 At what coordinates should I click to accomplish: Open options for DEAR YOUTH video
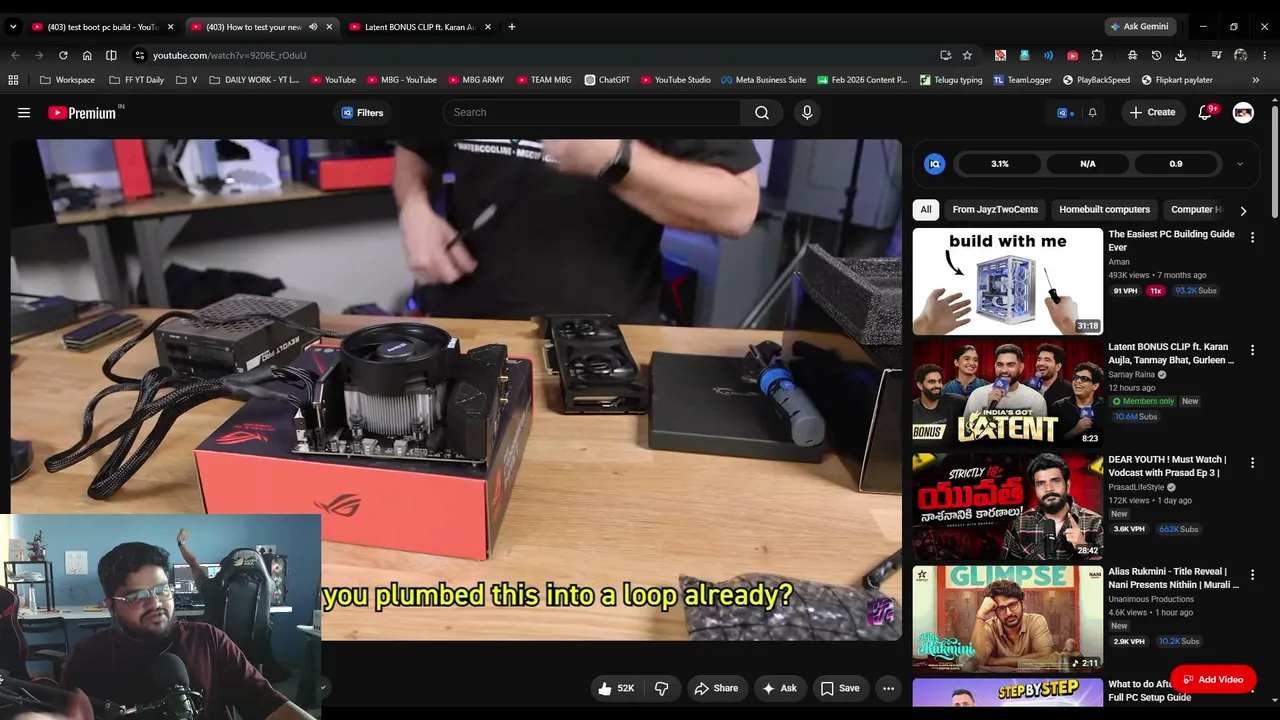click(x=1252, y=464)
